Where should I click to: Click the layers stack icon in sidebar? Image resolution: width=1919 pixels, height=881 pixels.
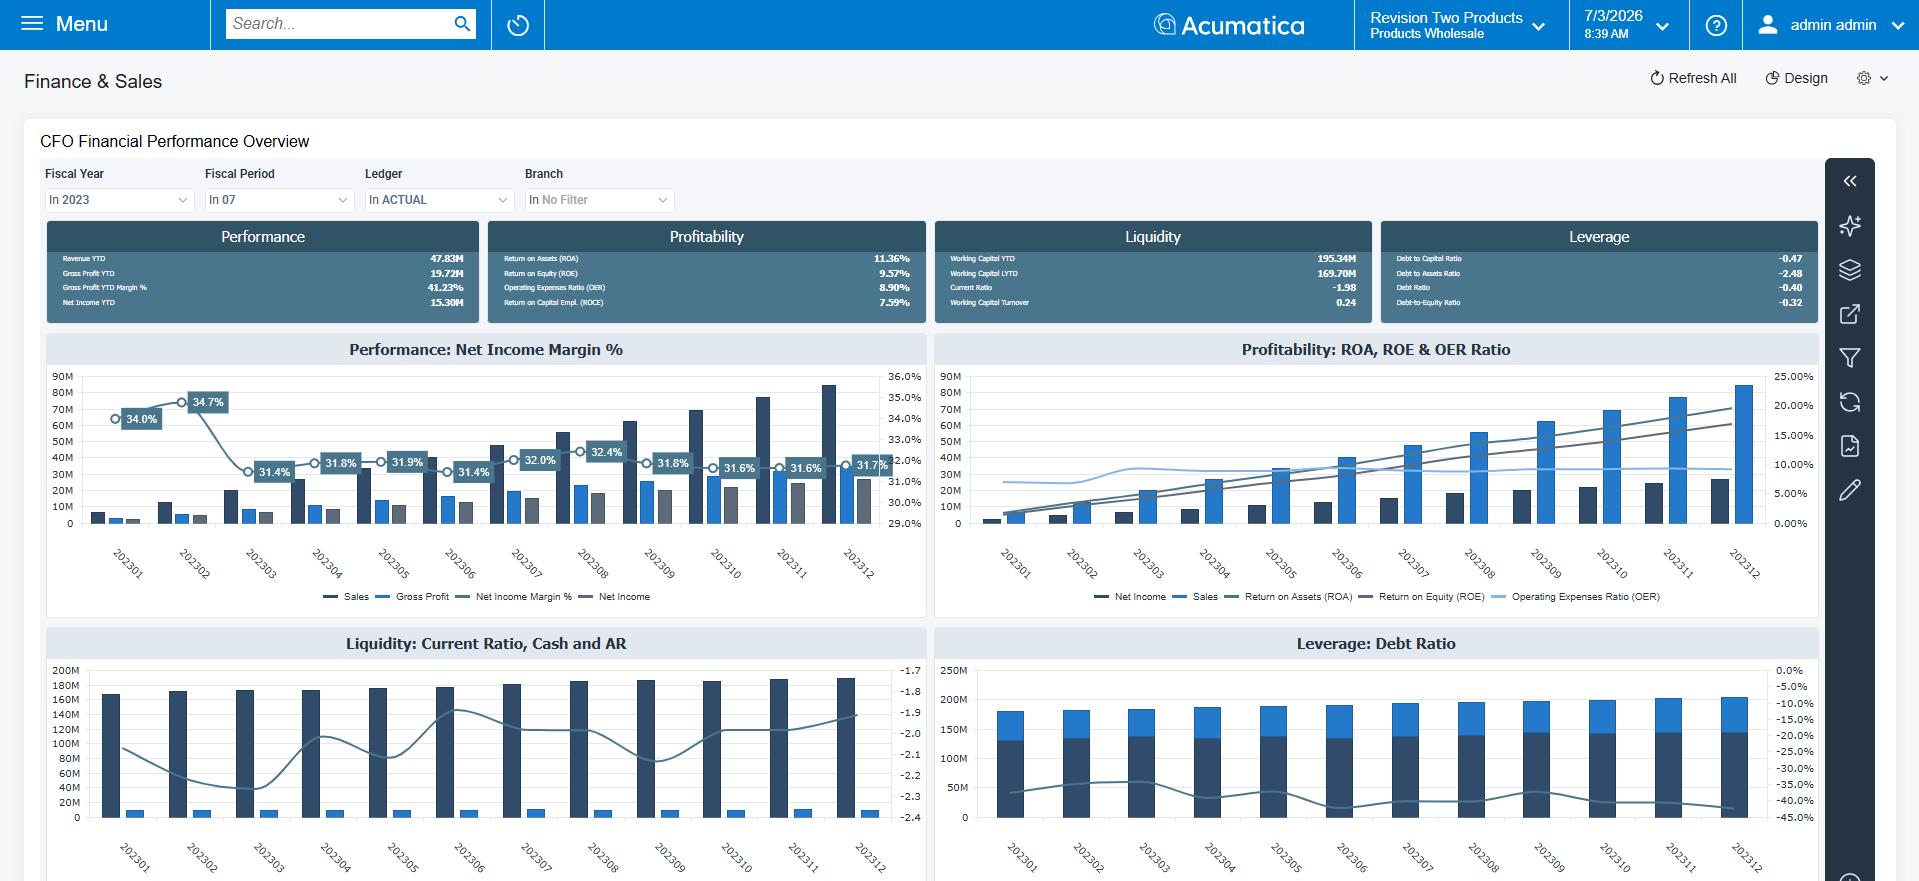(1850, 270)
